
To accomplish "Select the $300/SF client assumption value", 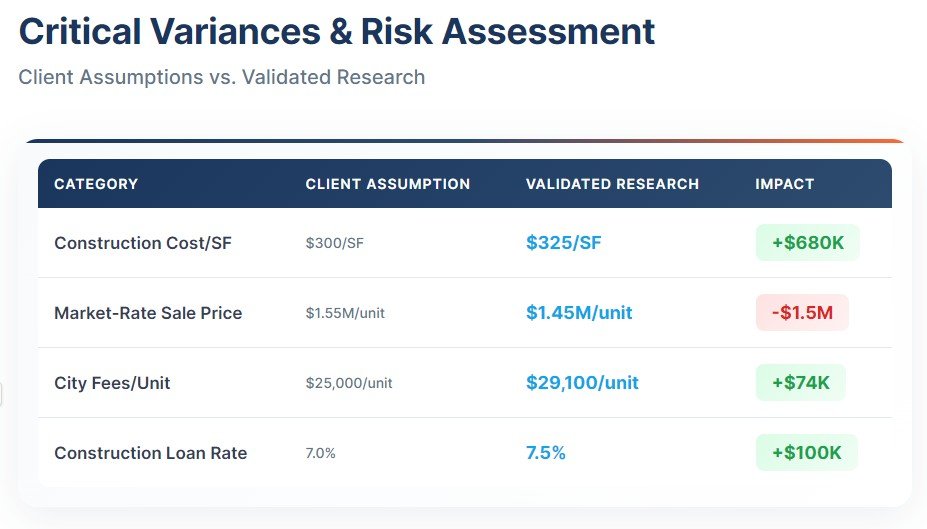I will click(335, 243).
